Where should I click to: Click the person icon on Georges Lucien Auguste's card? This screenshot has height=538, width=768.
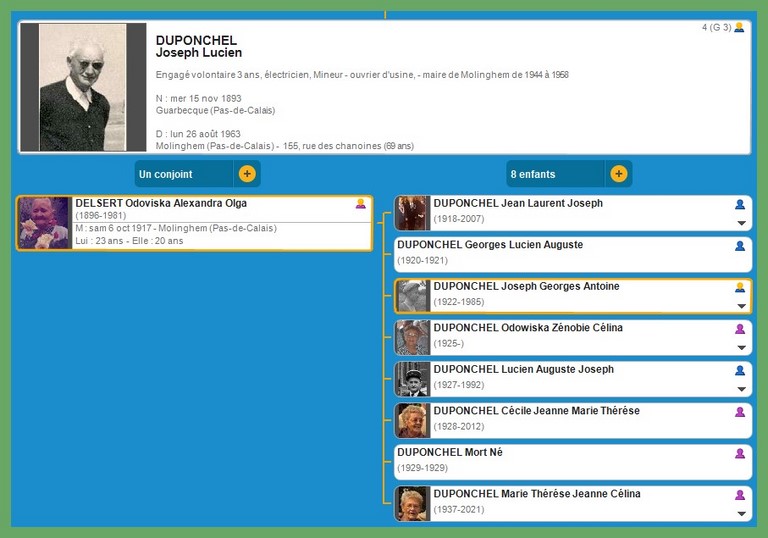(740, 246)
